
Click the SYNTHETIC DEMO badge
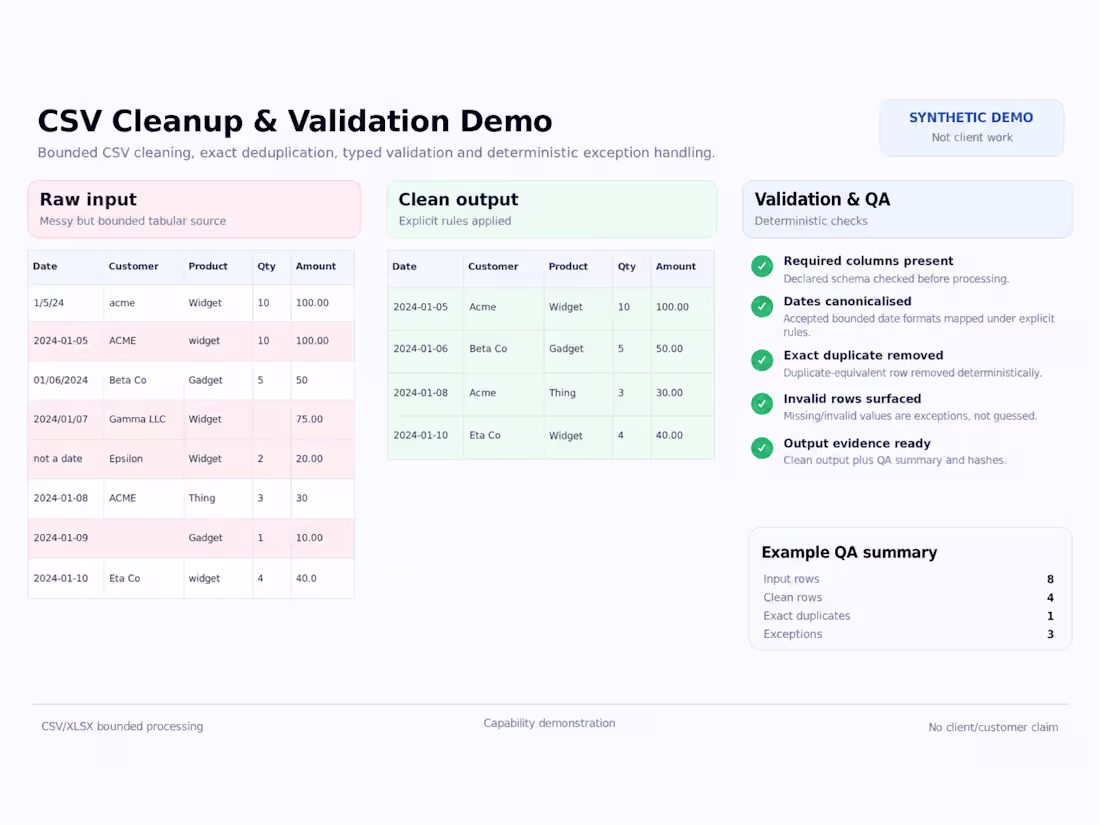[972, 128]
